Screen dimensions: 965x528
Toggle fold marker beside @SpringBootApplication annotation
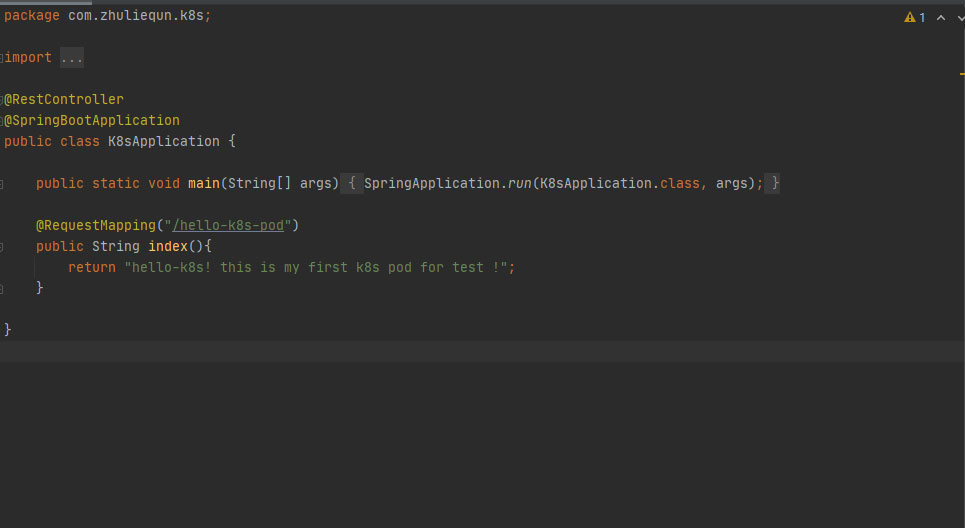coord(2,121)
